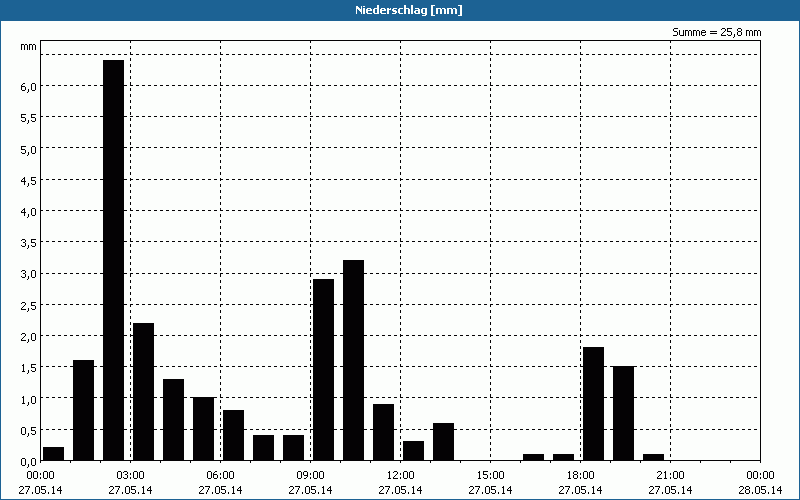Select the small bar just before 21:00
The image size is (800, 500).
tap(654, 457)
